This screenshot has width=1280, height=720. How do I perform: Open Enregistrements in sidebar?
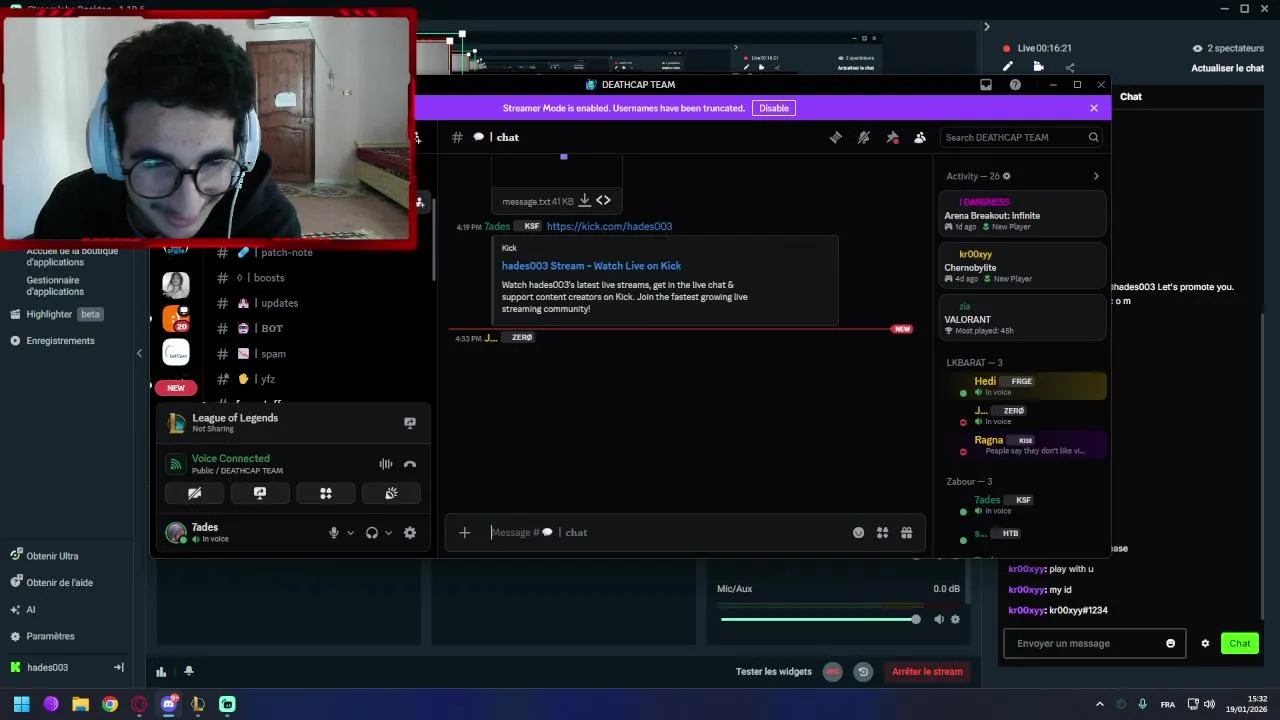tap(52, 341)
